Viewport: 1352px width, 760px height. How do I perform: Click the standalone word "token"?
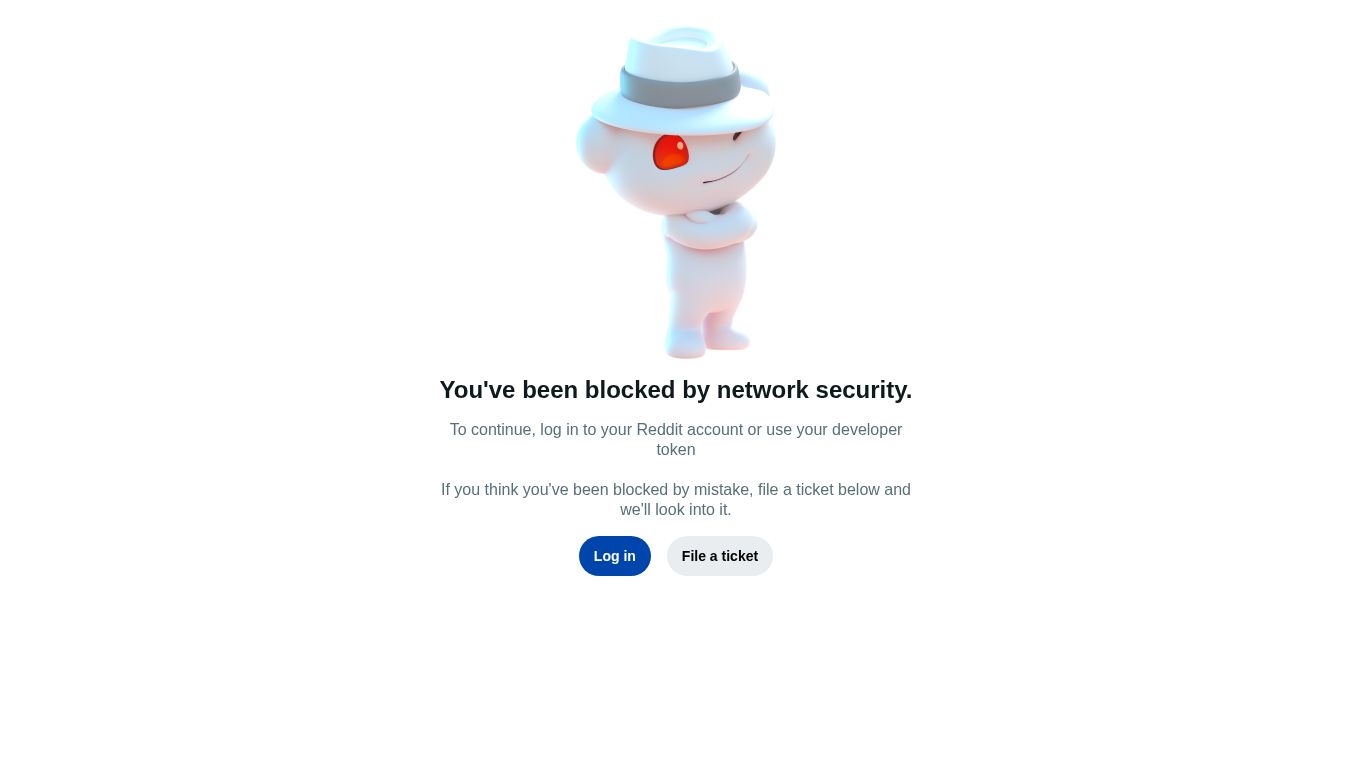tap(676, 450)
